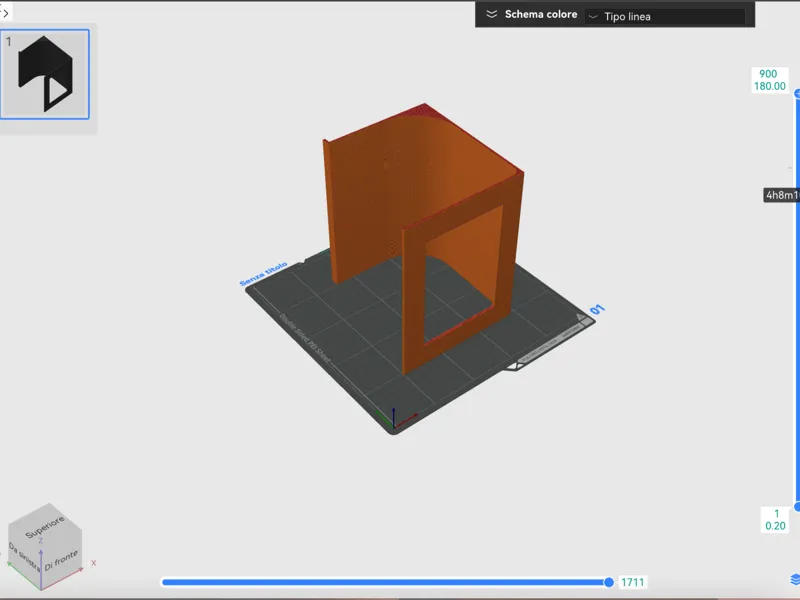Click the Da sinistra face of view cube
Image resolution: width=800 pixels, height=600 pixels.
click(24, 558)
